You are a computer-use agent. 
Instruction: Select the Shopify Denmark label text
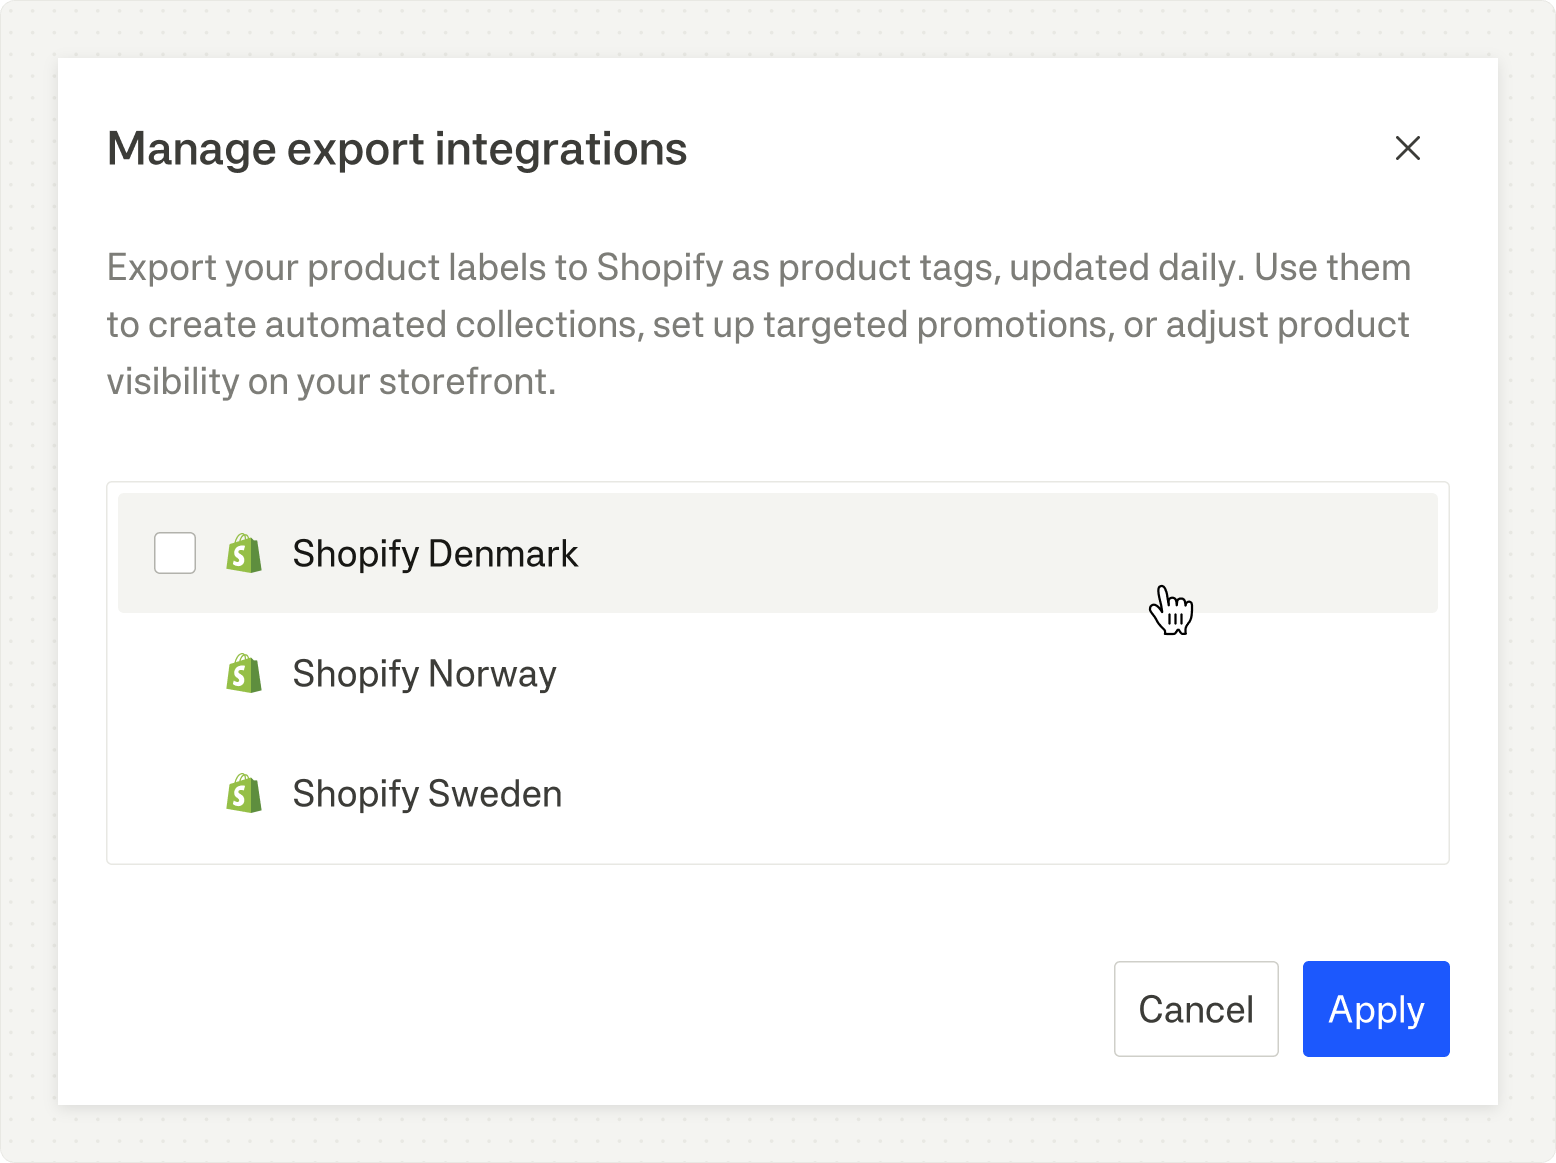(435, 553)
